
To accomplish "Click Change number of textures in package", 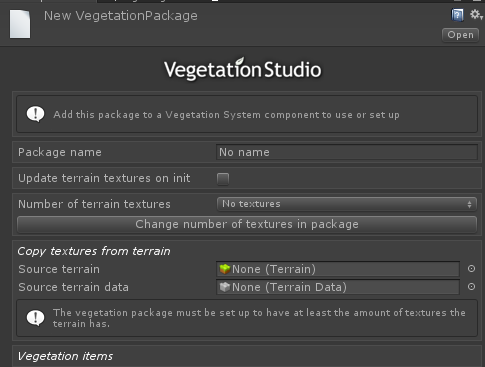I will click(x=247, y=224).
